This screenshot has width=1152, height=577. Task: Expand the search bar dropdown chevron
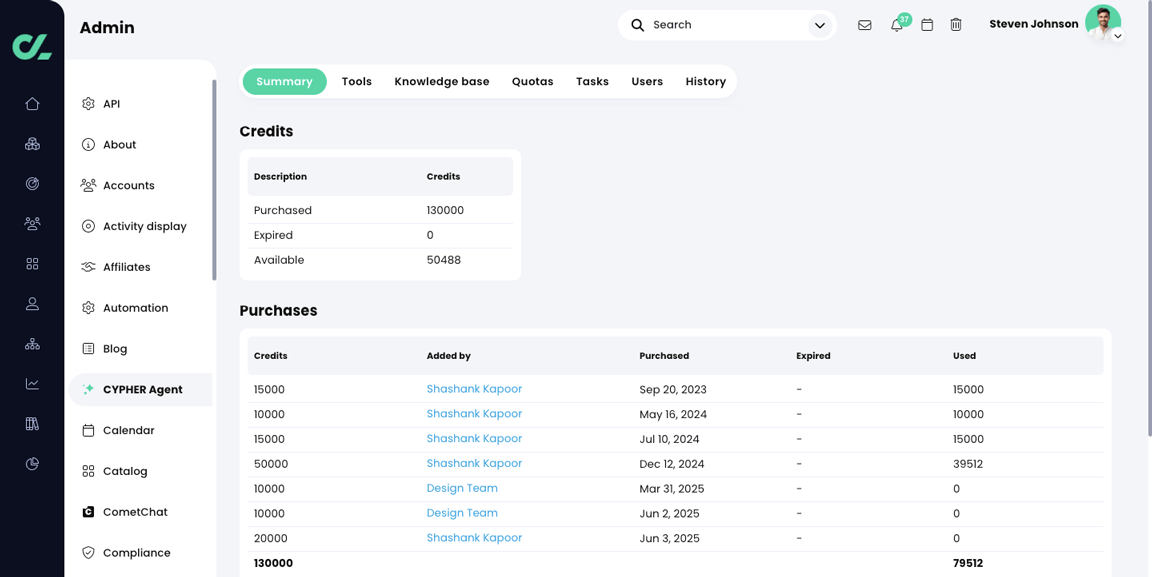[x=819, y=25]
